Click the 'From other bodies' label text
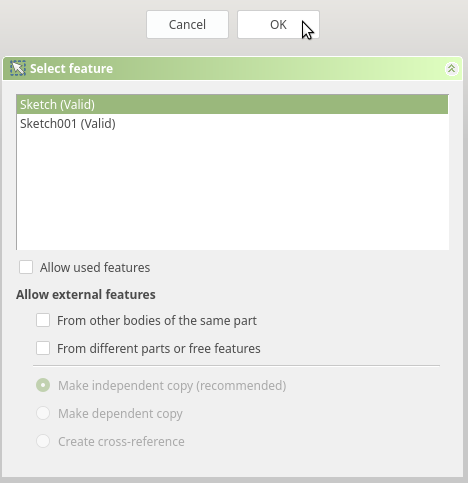Screen dimensions: 468x483 click(x=157, y=321)
